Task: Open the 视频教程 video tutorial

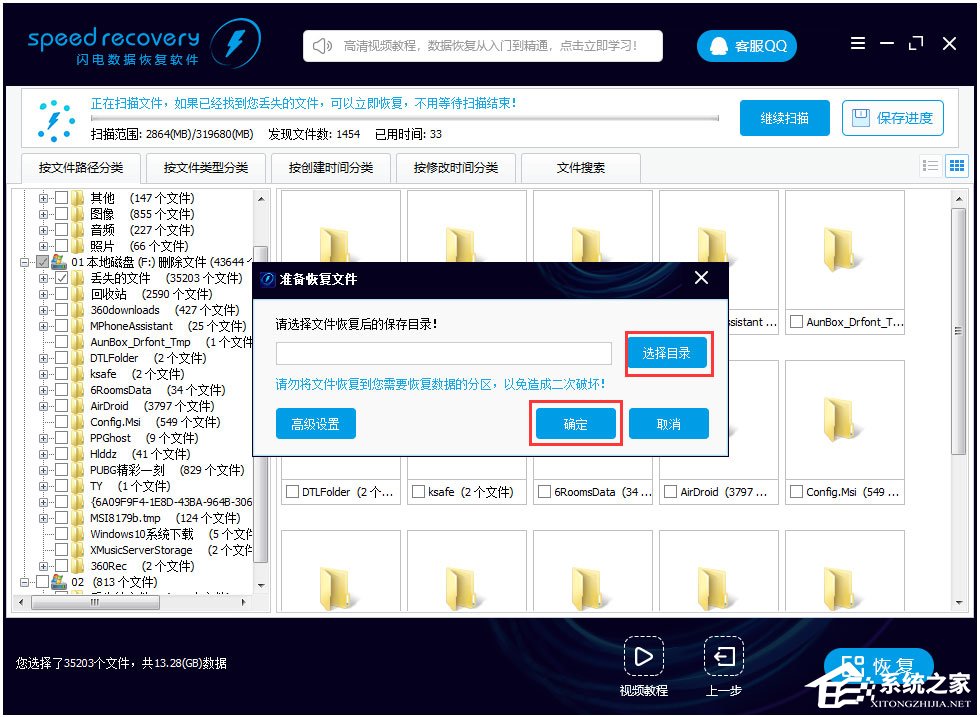Action: click(x=644, y=657)
